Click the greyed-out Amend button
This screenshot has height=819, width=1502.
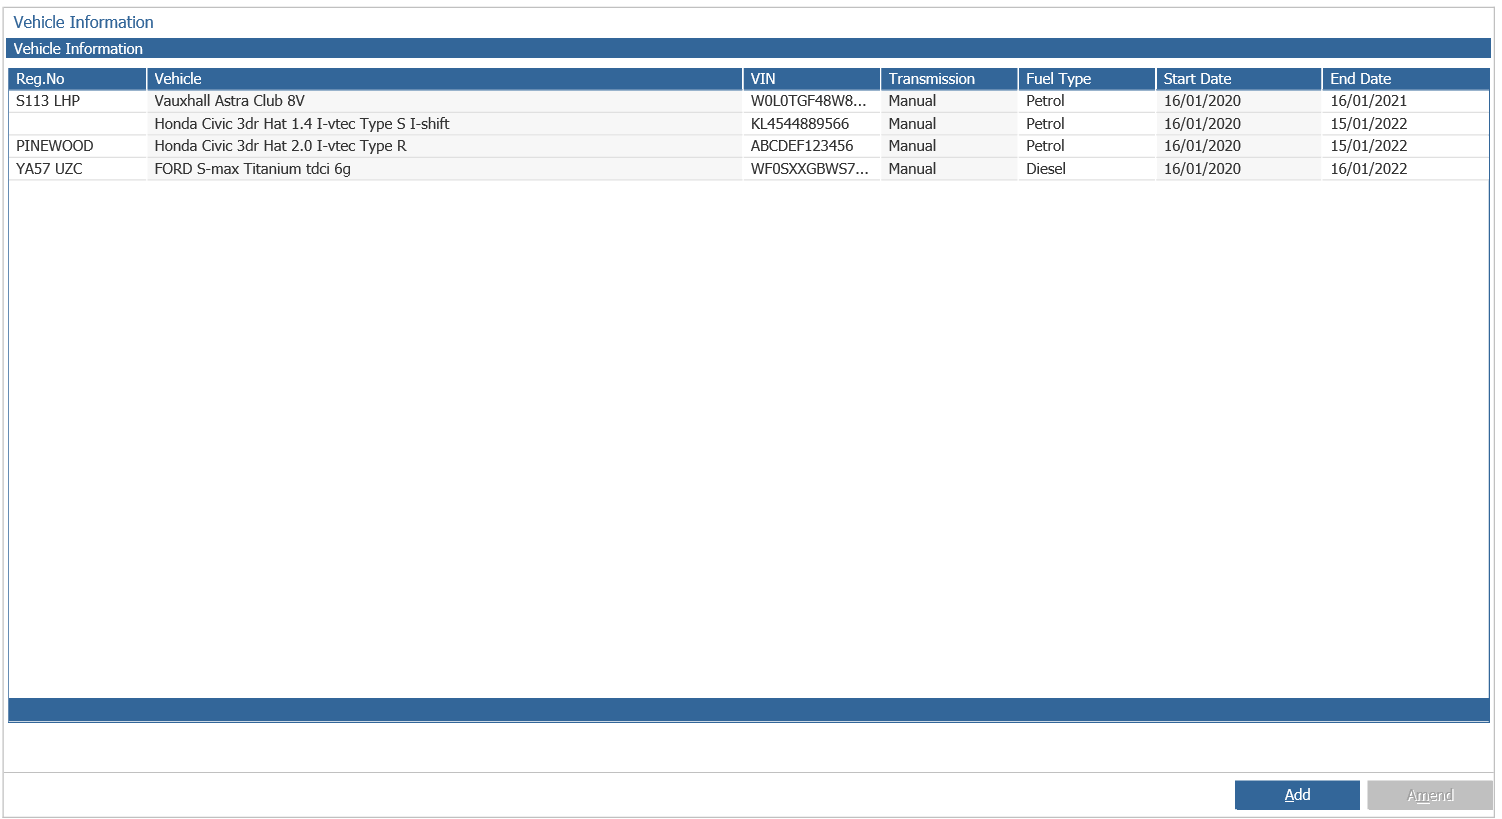(1430, 795)
